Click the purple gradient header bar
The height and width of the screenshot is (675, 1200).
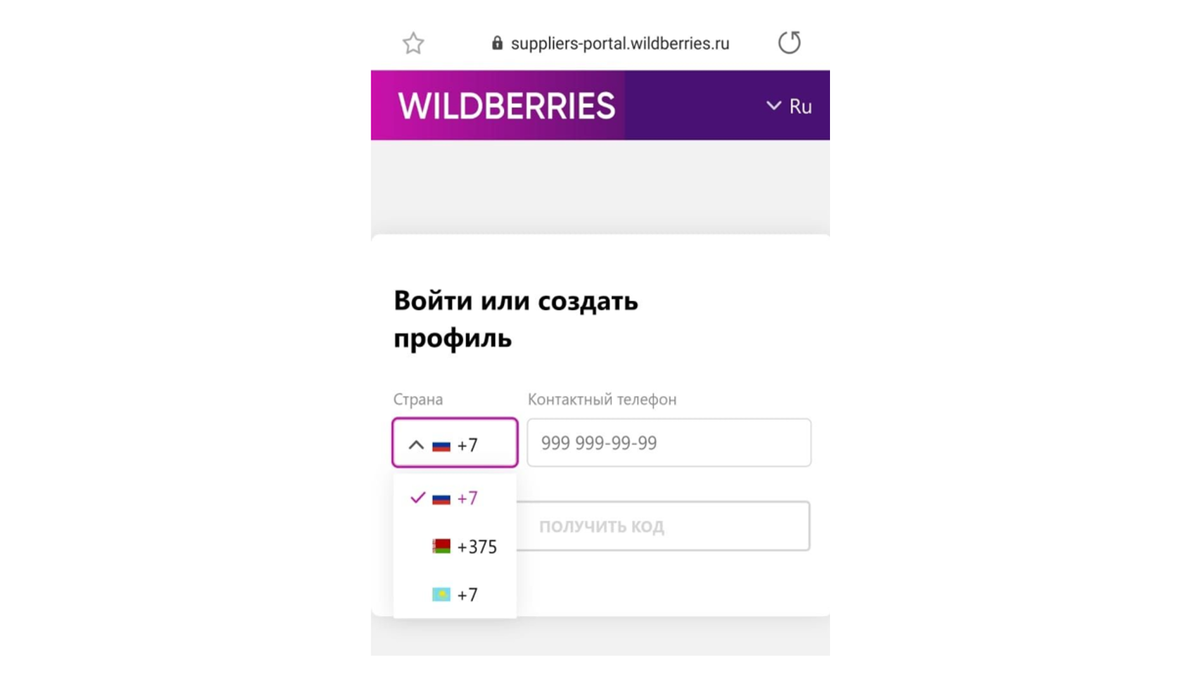(680, 105)
